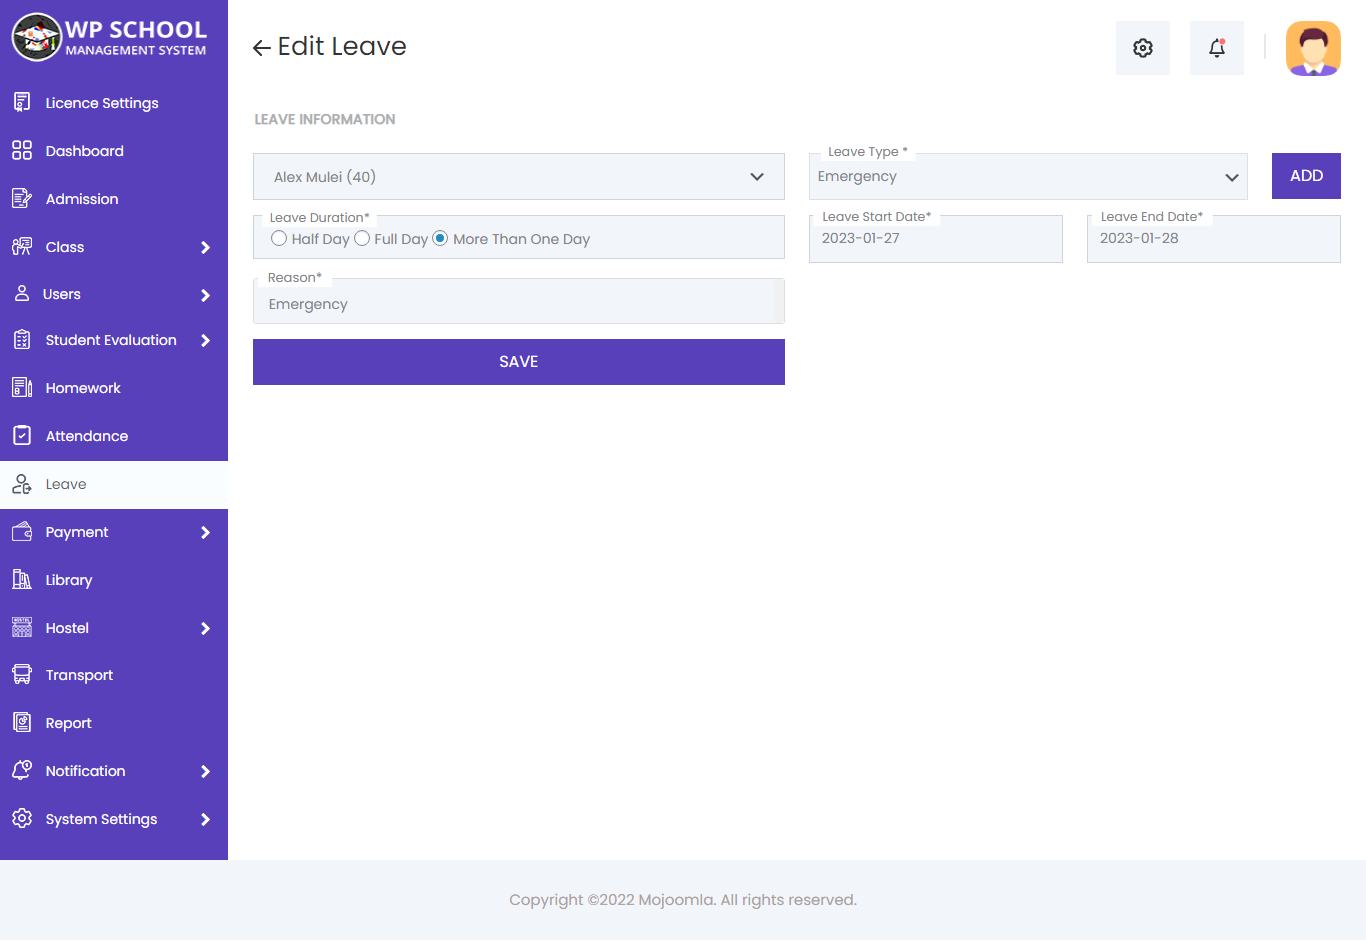Click the SAVE button
This screenshot has height=941, width=1366.
[519, 362]
